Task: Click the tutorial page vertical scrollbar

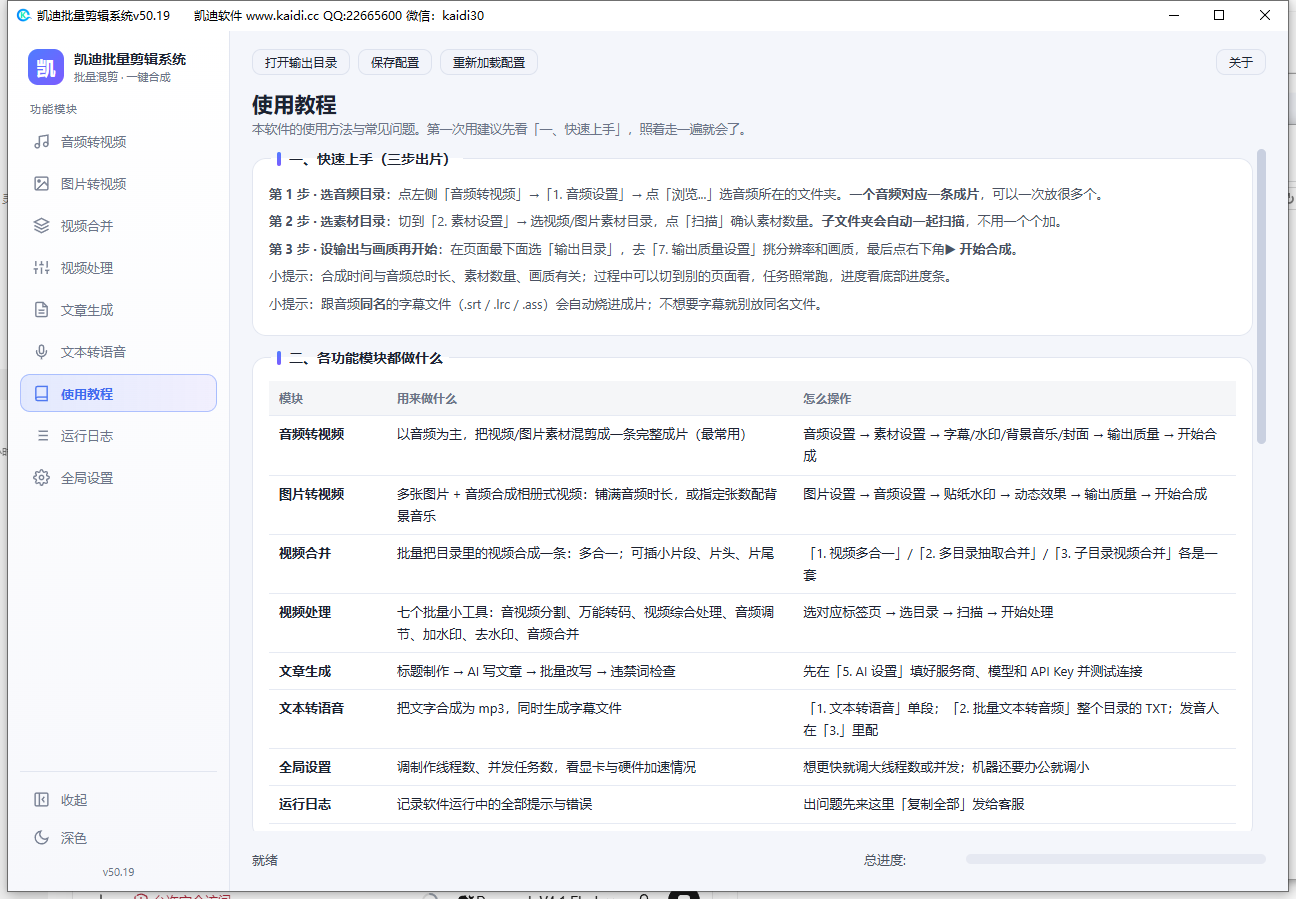Action: click(x=1262, y=296)
